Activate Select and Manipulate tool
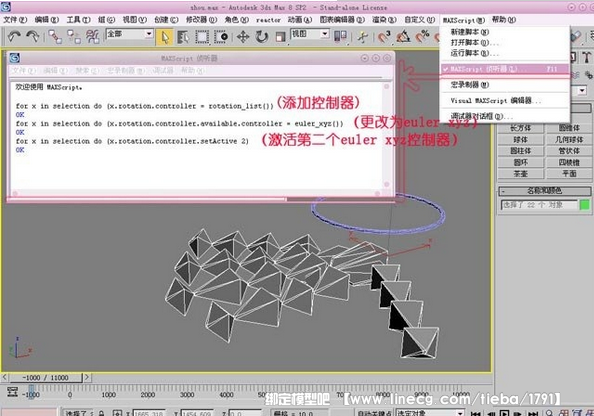 pyautogui.click(x=362, y=37)
